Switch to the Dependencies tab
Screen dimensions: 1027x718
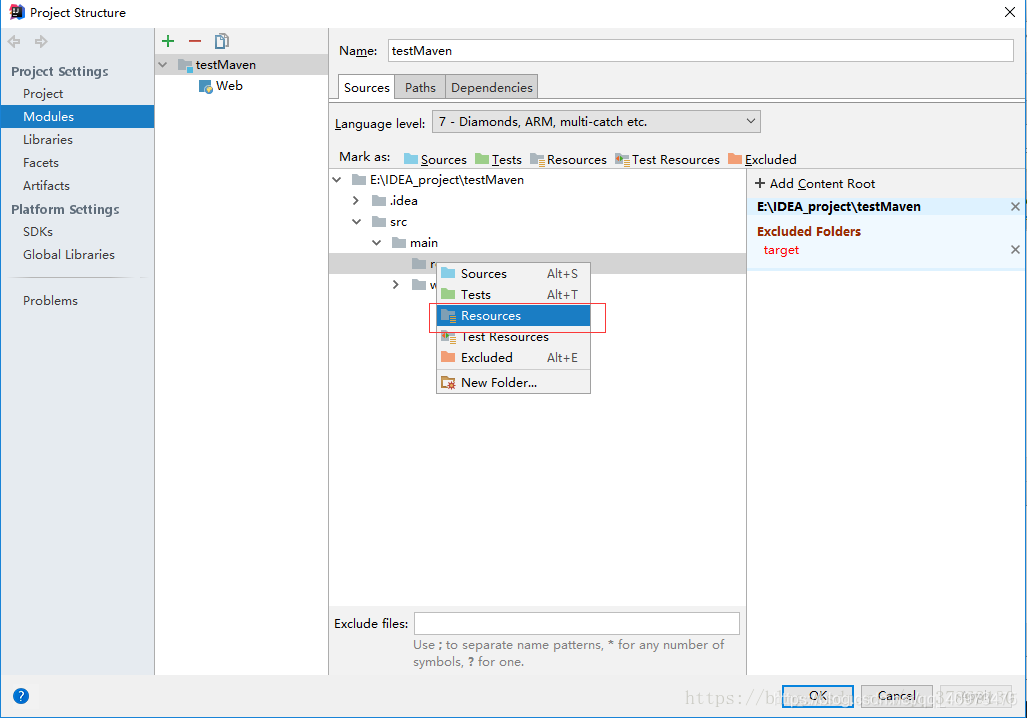tap(491, 87)
